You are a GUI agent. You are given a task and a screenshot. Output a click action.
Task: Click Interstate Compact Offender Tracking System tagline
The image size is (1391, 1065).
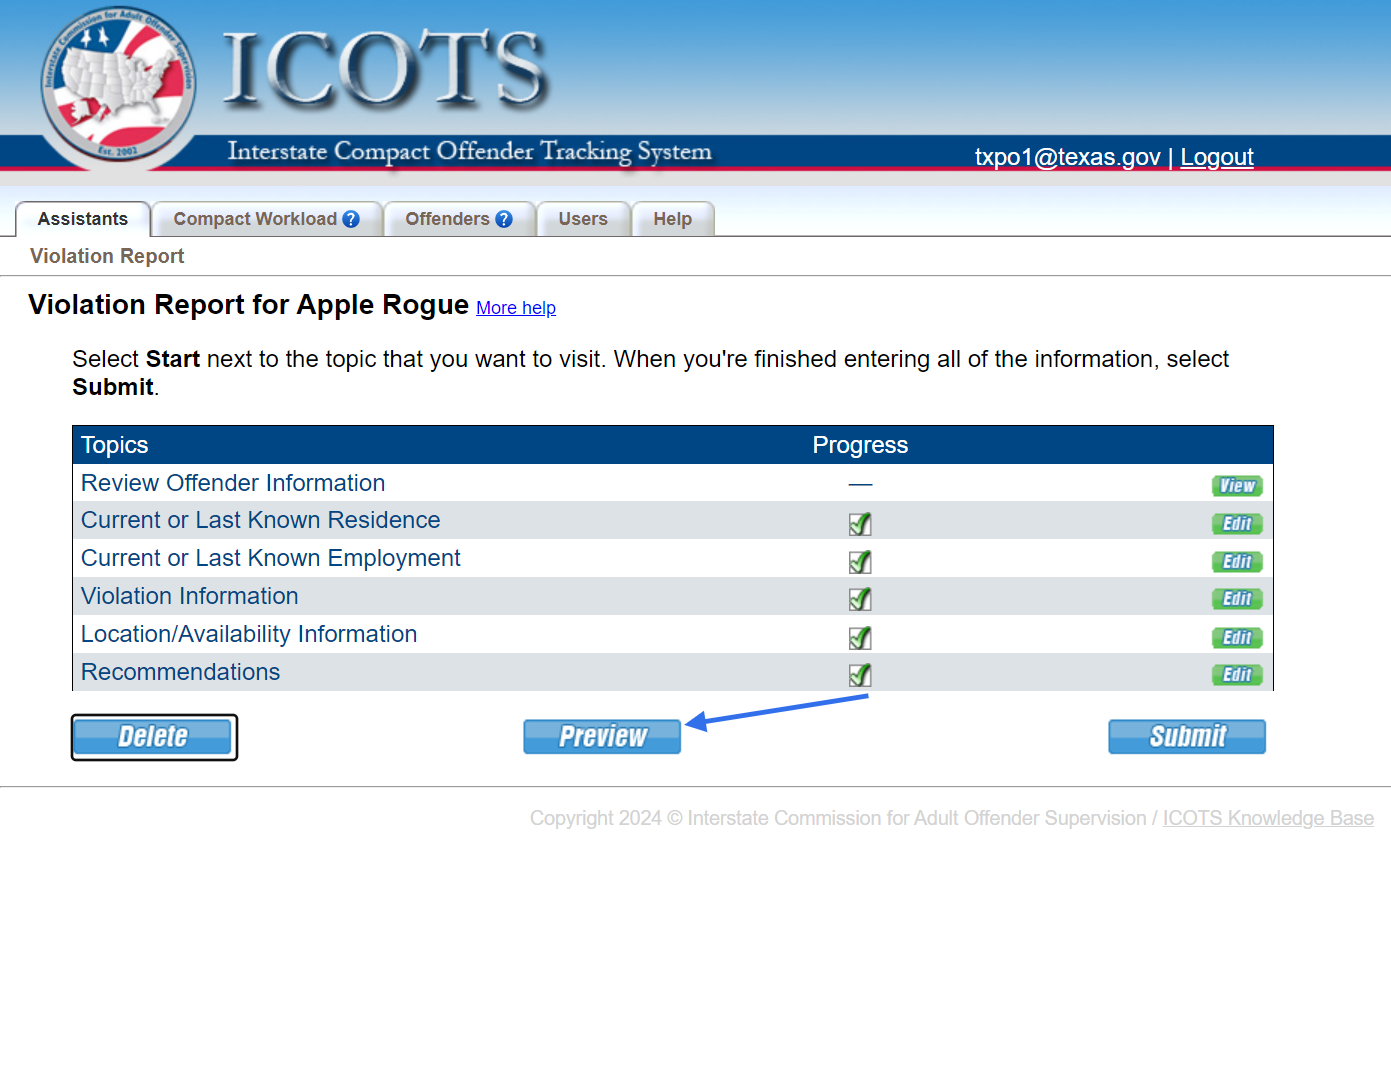pyautogui.click(x=470, y=151)
